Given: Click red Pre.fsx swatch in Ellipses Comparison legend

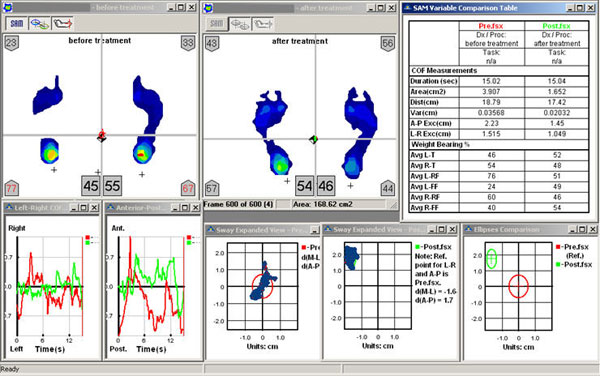Looking at the screenshot, I should (x=558, y=247).
